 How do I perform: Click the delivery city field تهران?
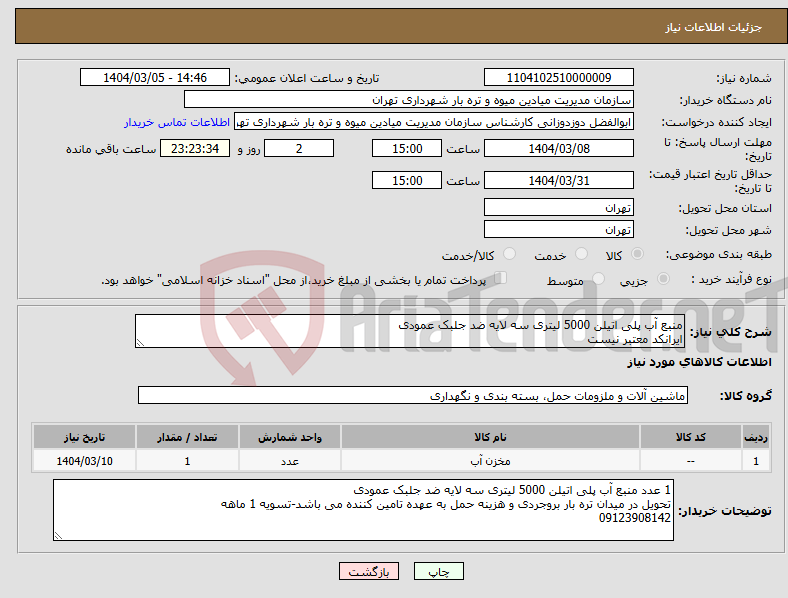[558, 229]
